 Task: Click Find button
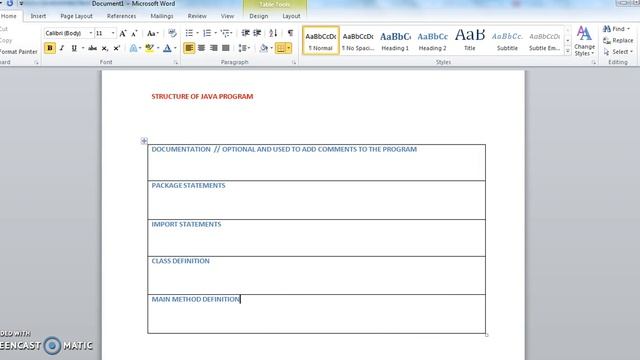616,29
